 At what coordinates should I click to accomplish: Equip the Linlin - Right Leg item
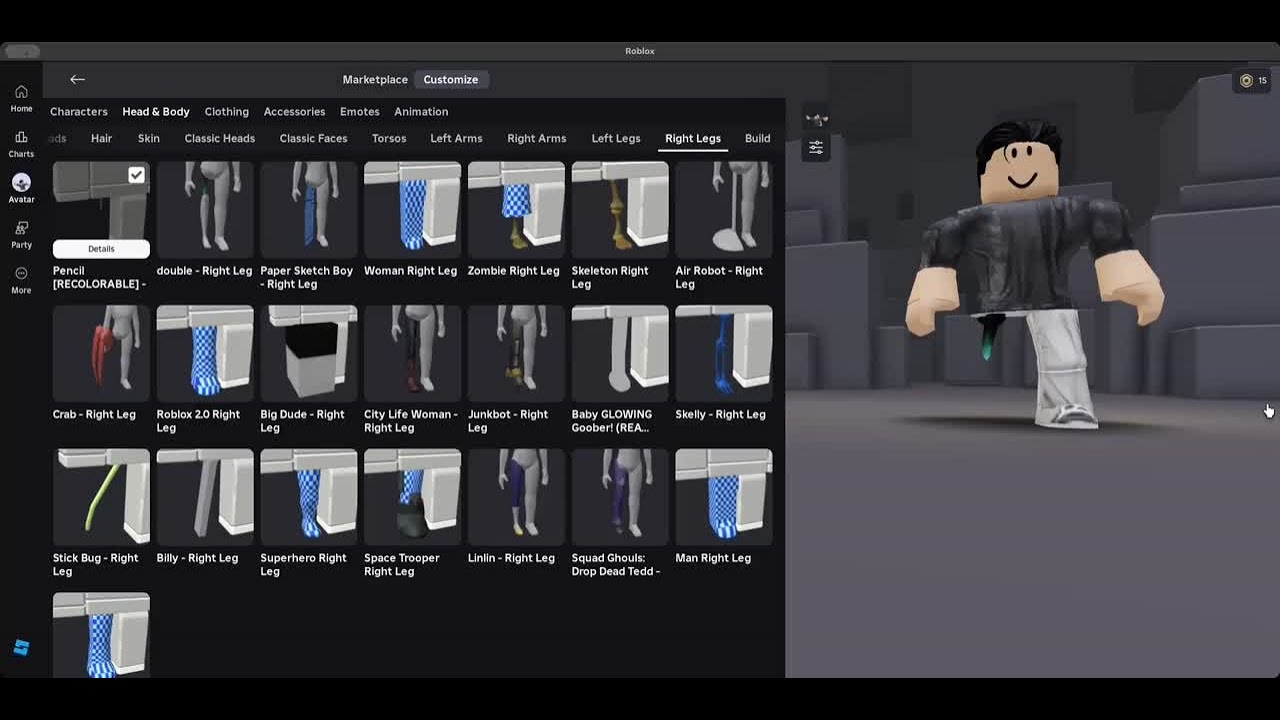click(516, 497)
